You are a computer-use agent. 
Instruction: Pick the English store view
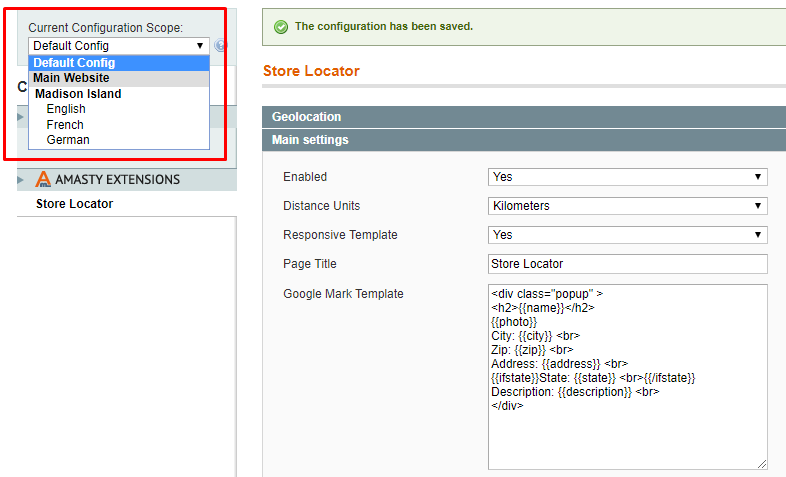click(x=66, y=109)
